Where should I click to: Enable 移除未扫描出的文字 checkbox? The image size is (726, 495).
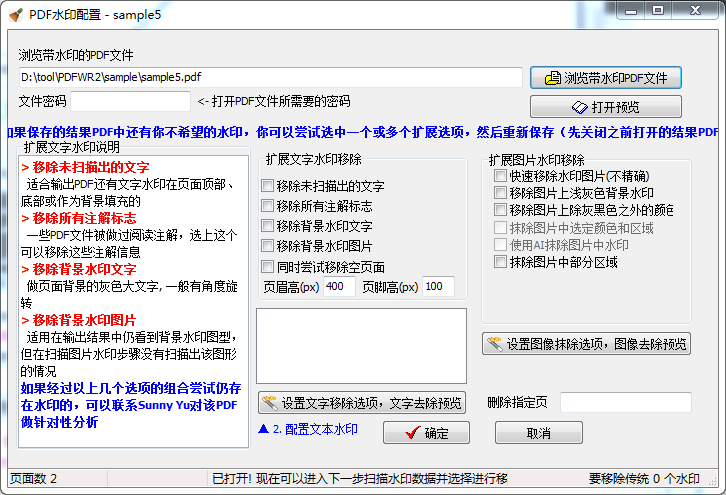tap(267, 186)
